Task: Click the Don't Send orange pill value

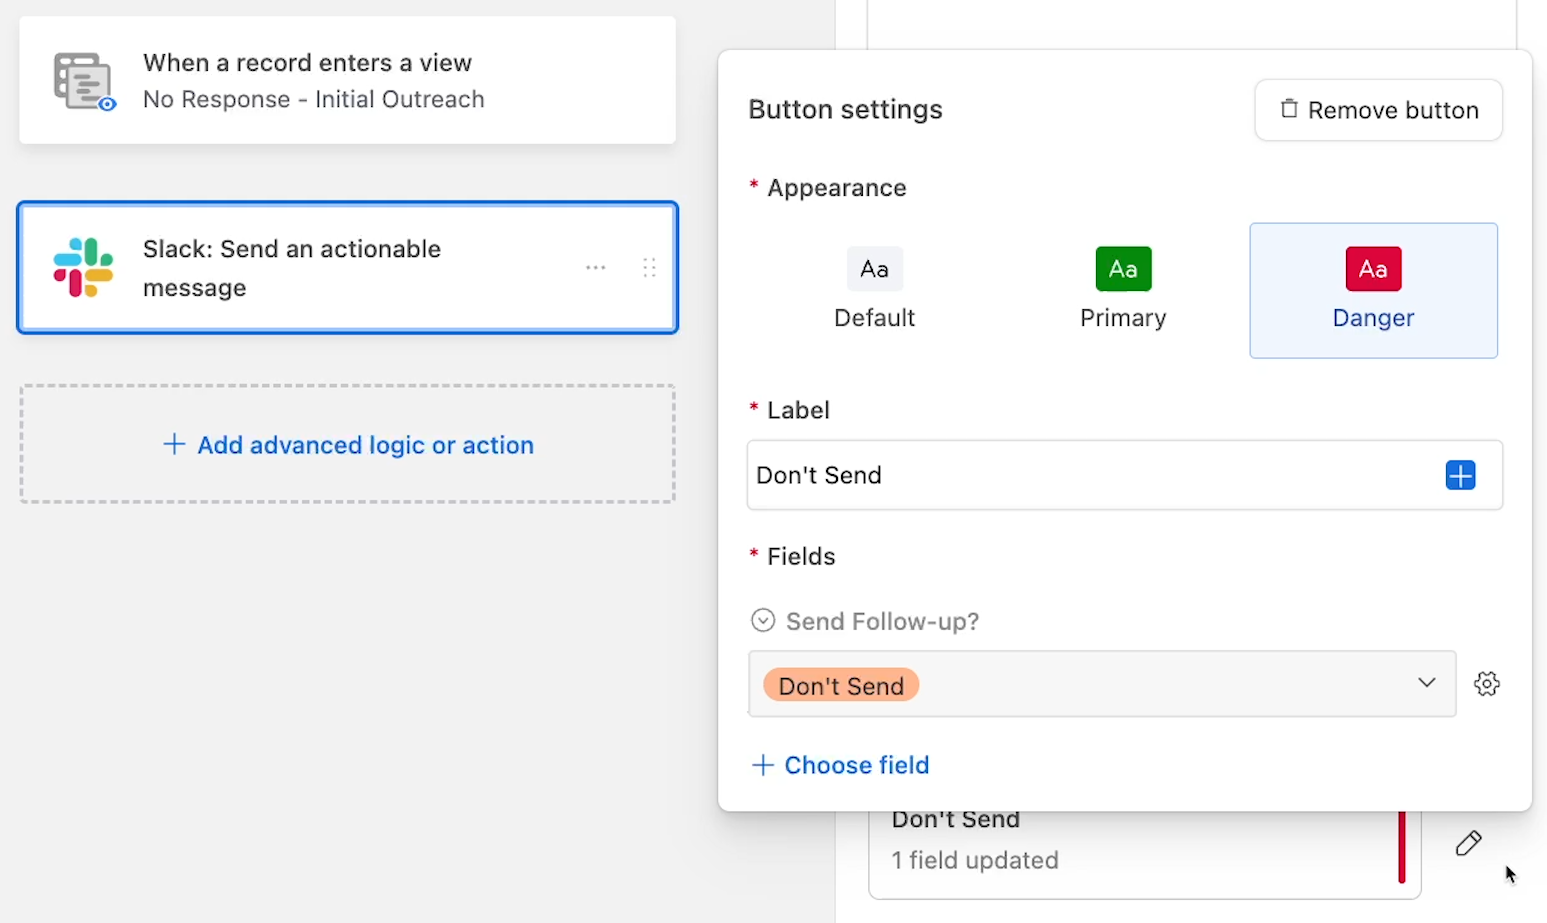Action: pyautogui.click(x=841, y=685)
